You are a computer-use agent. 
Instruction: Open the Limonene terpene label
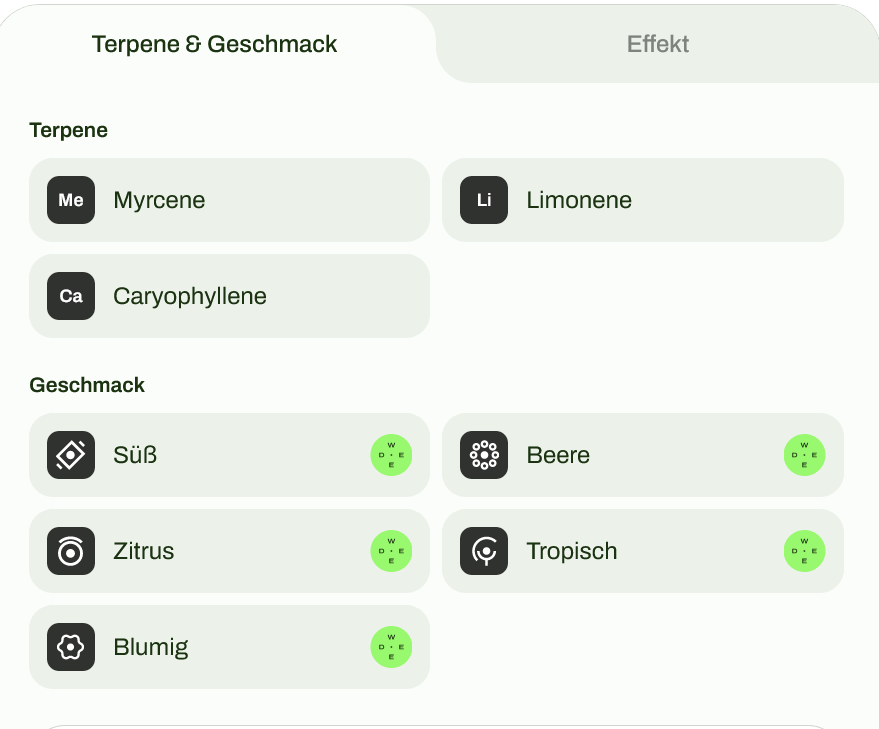pyautogui.click(x=579, y=200)
